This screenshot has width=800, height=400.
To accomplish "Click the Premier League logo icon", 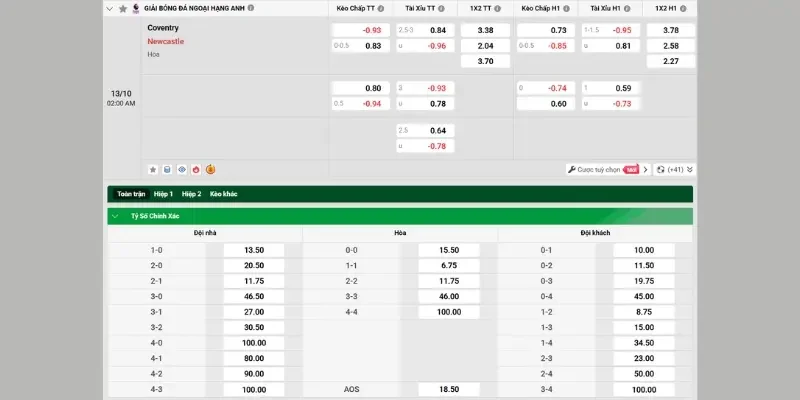I will (x=136, y=9).
